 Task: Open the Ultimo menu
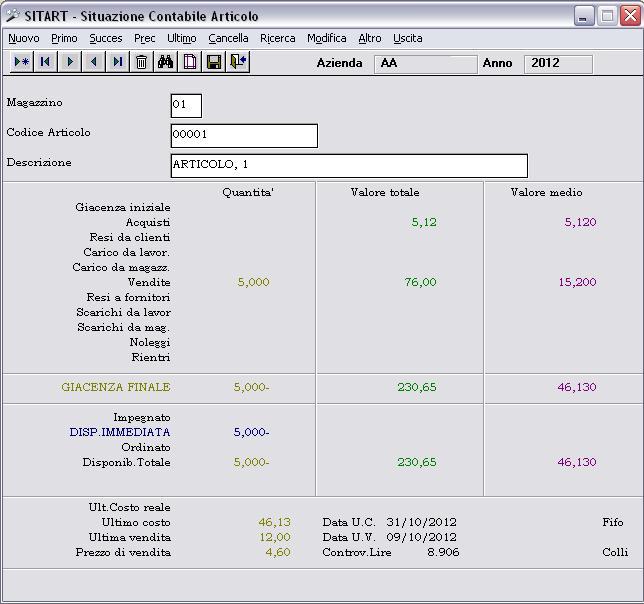coord(182,38)
